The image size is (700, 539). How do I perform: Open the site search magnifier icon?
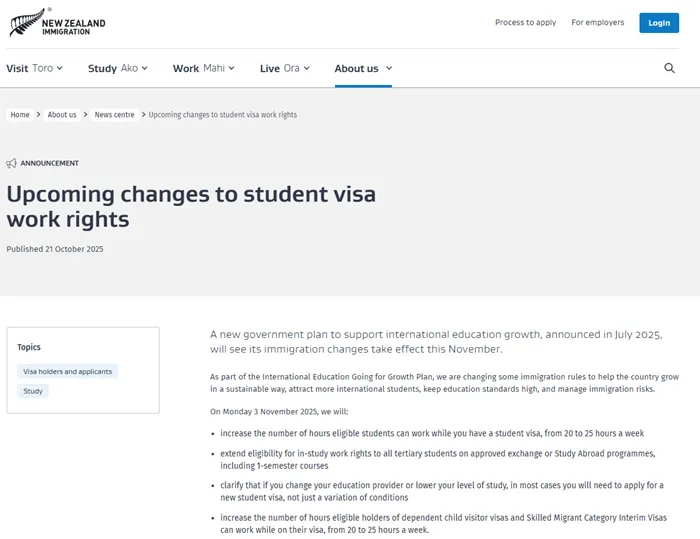pos(669,68)
